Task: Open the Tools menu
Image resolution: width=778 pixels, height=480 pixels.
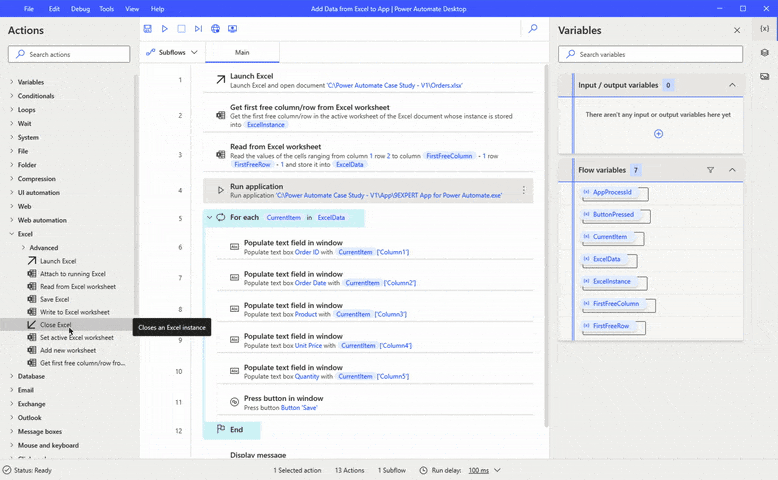Action: [x=107, y=9]
